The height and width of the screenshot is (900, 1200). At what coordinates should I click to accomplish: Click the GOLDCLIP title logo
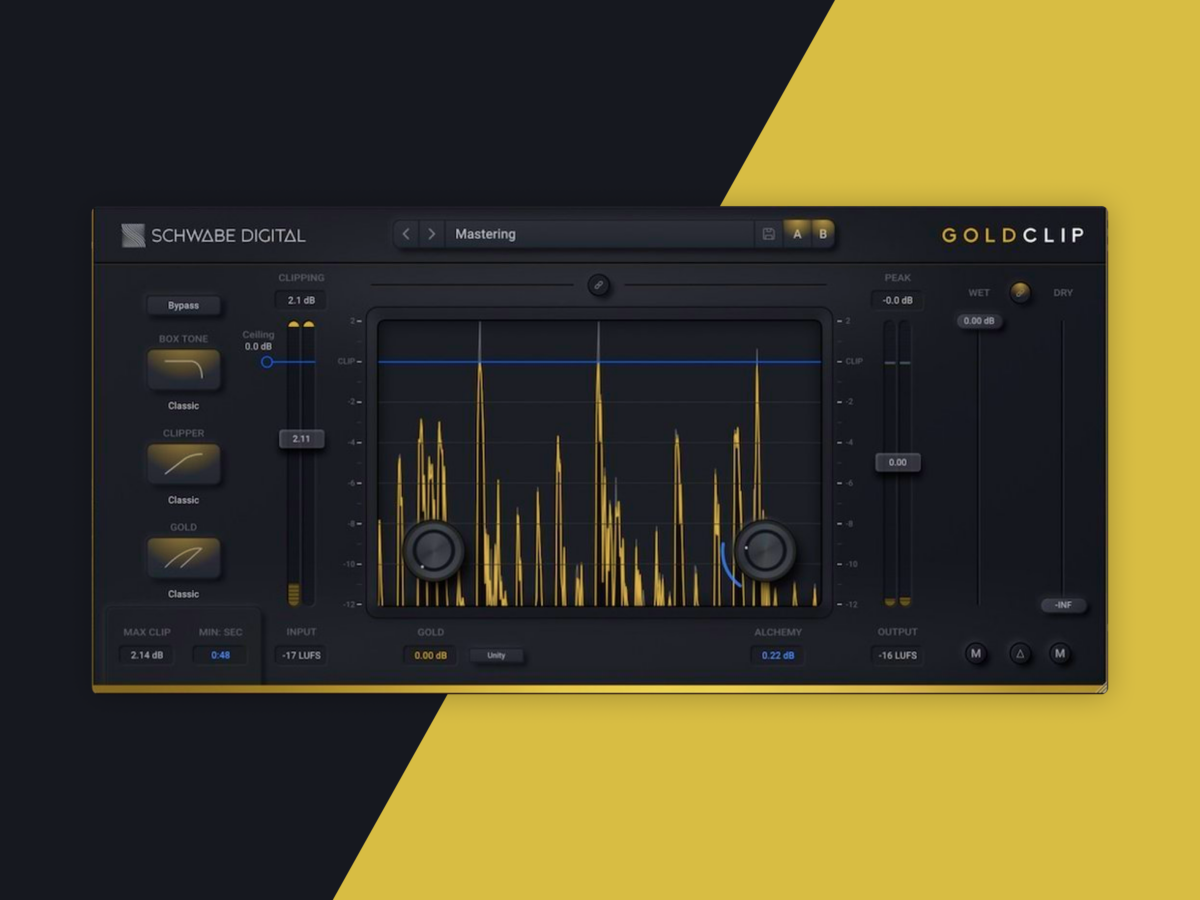1013,236
